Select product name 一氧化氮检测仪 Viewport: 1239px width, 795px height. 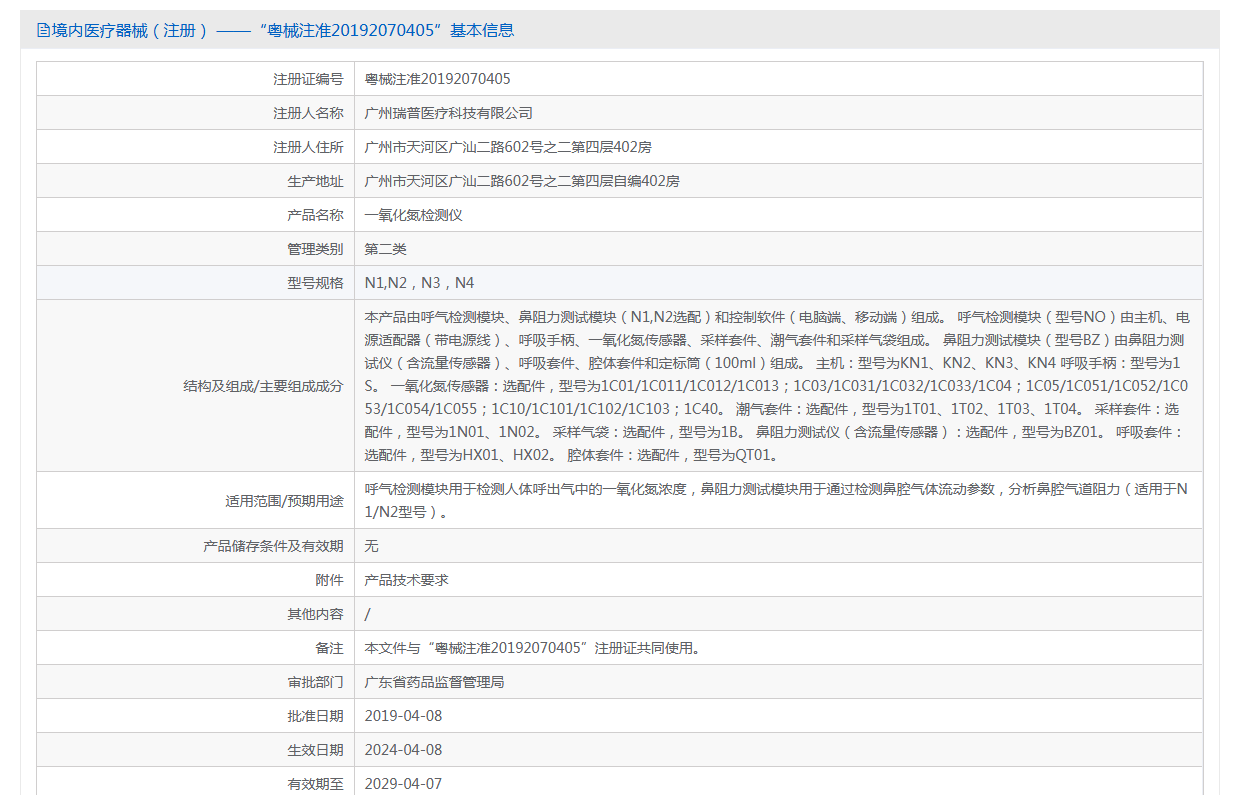tap(414, 215)
